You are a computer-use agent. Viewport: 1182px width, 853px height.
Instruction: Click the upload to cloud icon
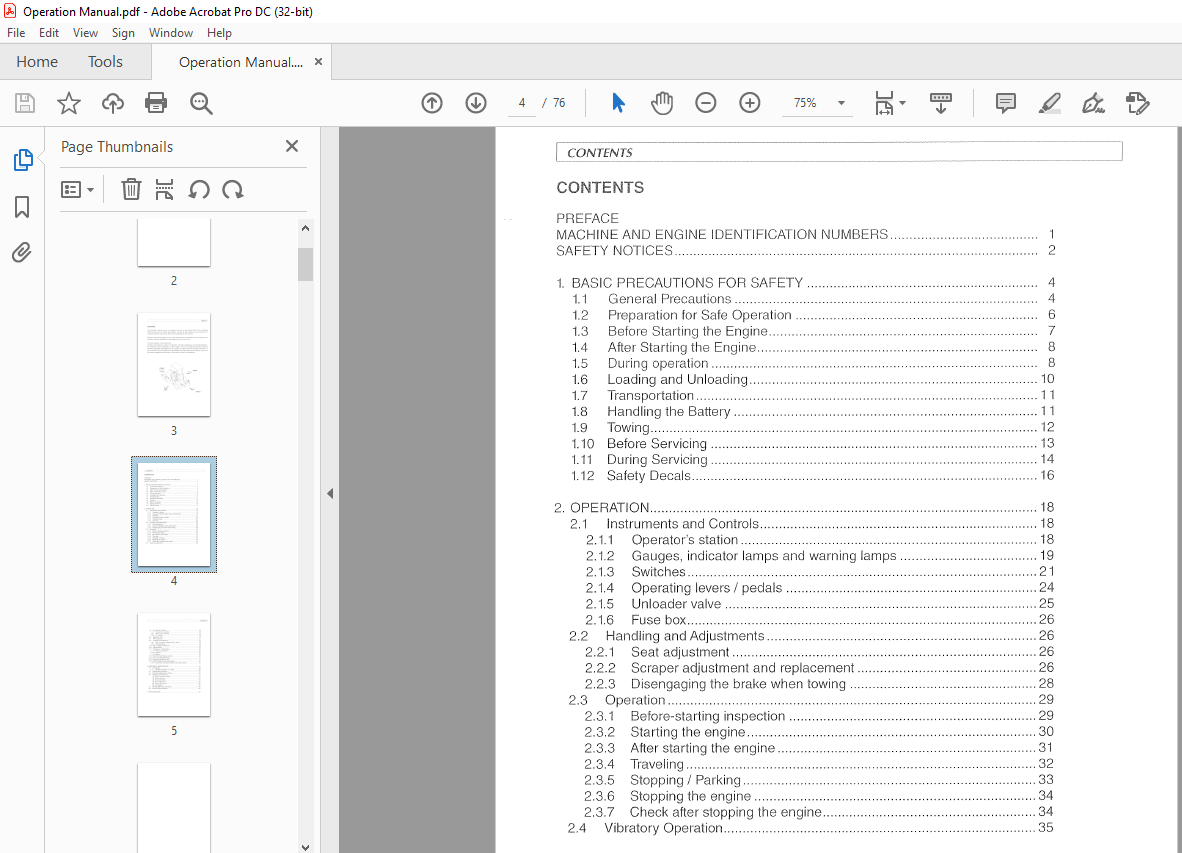(x=113, y=103)
